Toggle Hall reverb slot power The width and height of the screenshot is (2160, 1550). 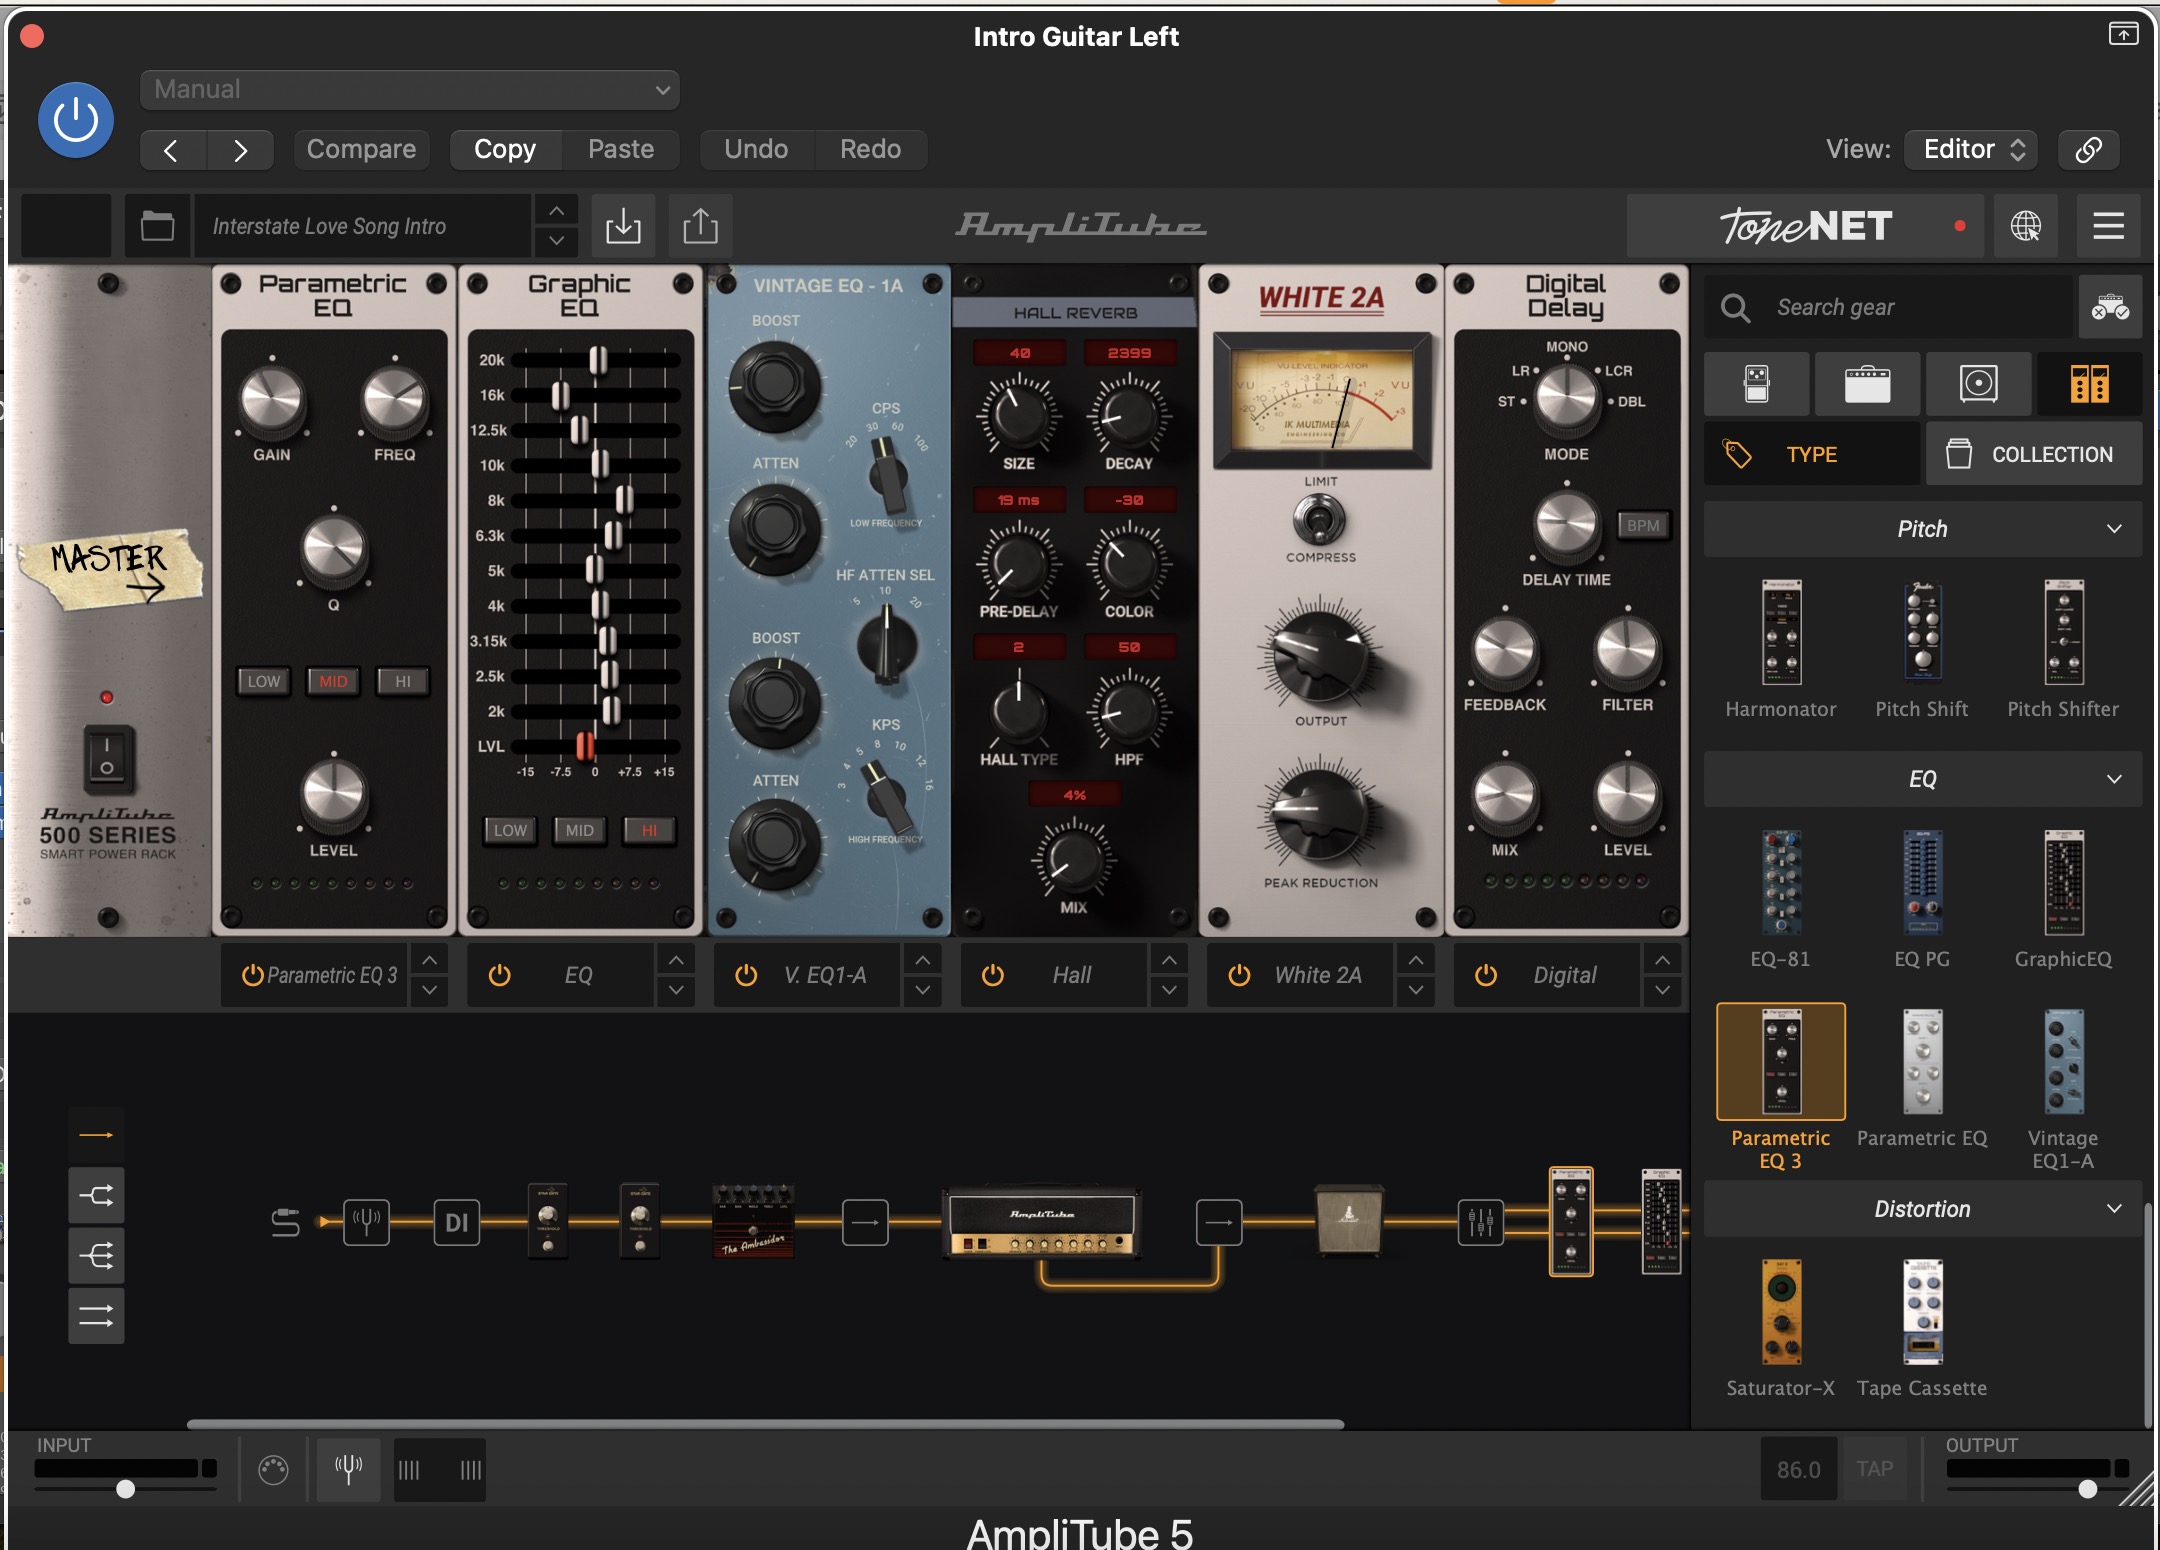pos(992,975)
